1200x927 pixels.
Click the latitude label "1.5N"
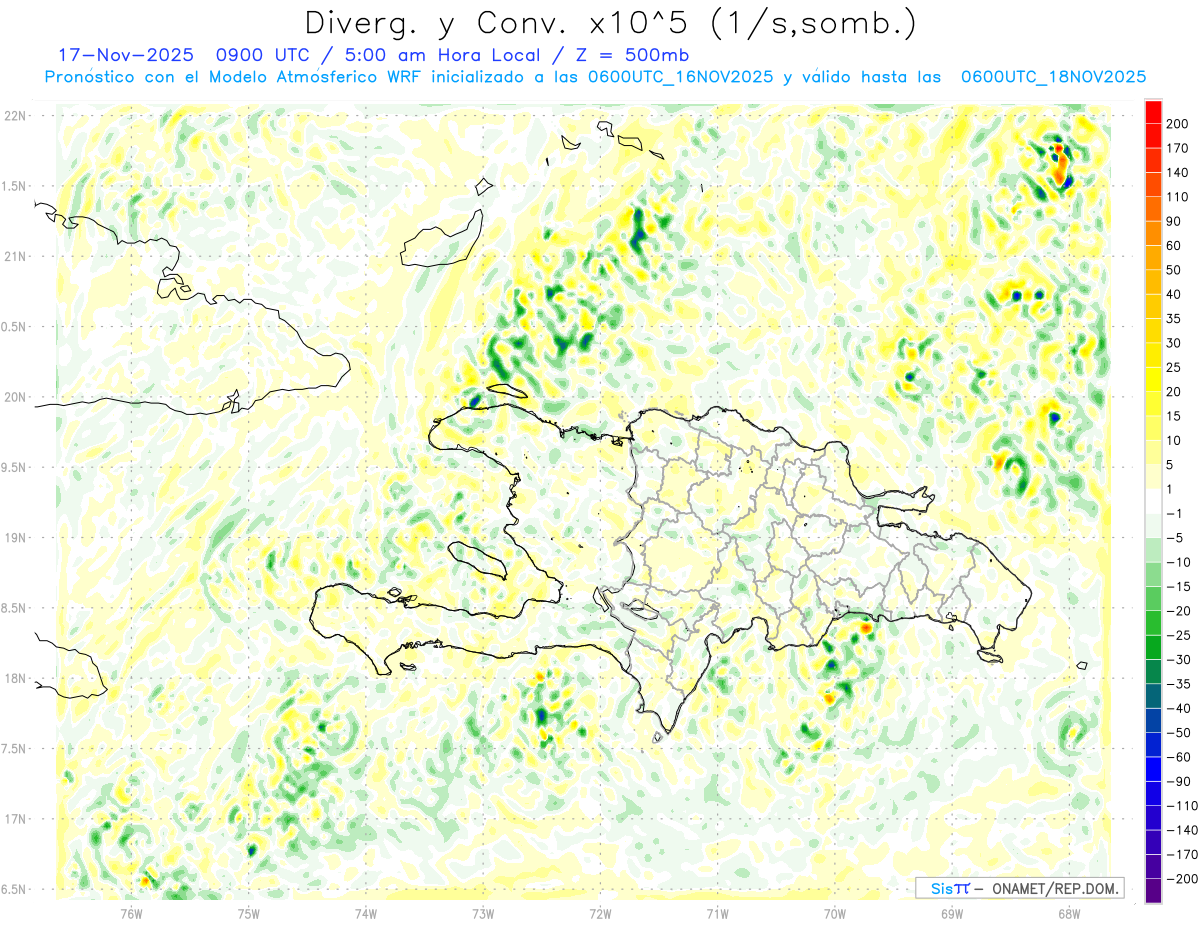click(14, 186)
